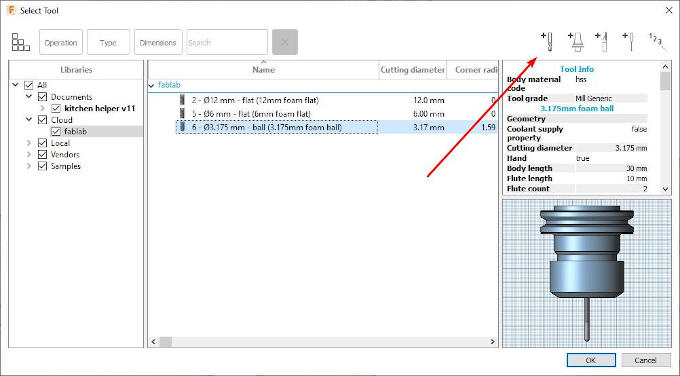Click the Cancel button
680x376 pixels.
(645, 360)
